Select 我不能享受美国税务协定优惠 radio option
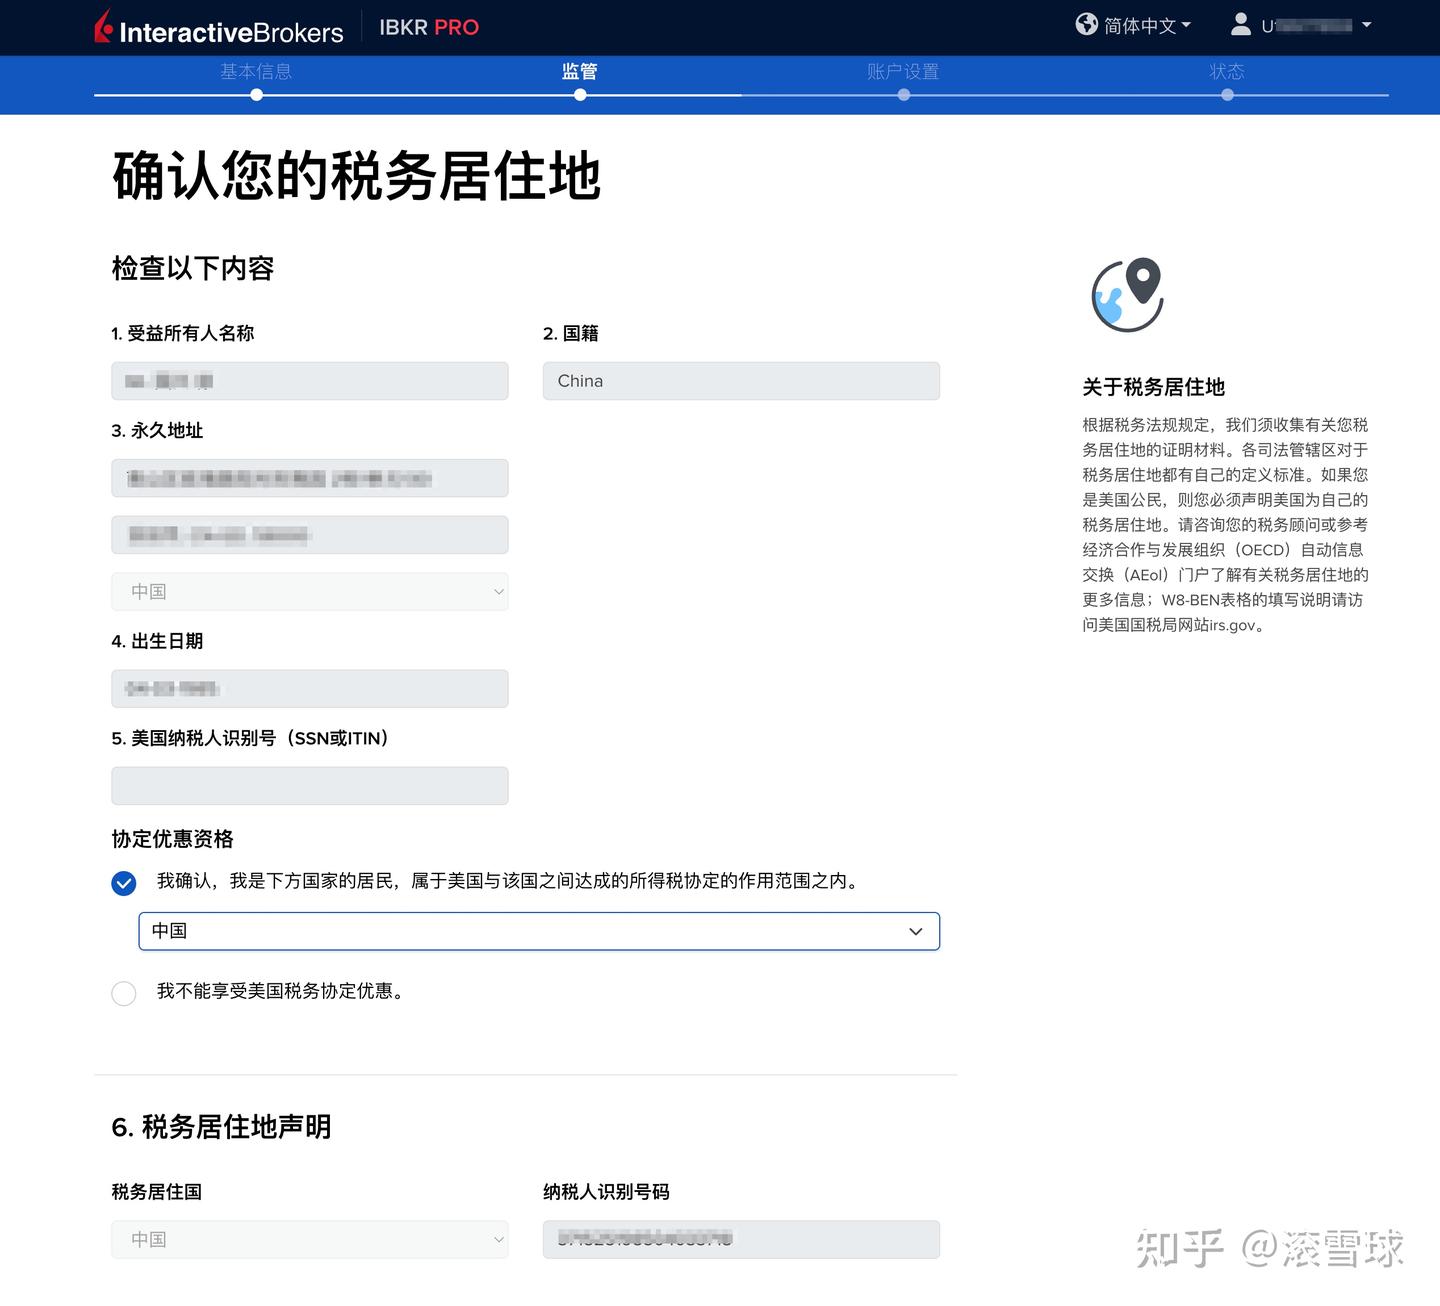Image resolution: width=1440 pixels, height=1306 pixels. [124, 993]
